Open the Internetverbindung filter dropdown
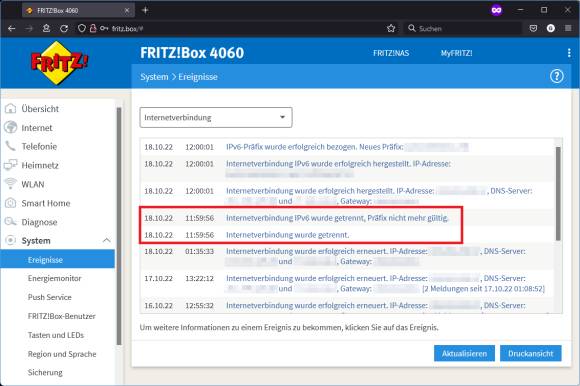Viewport: 580px width, 386px height. point(216,118)
